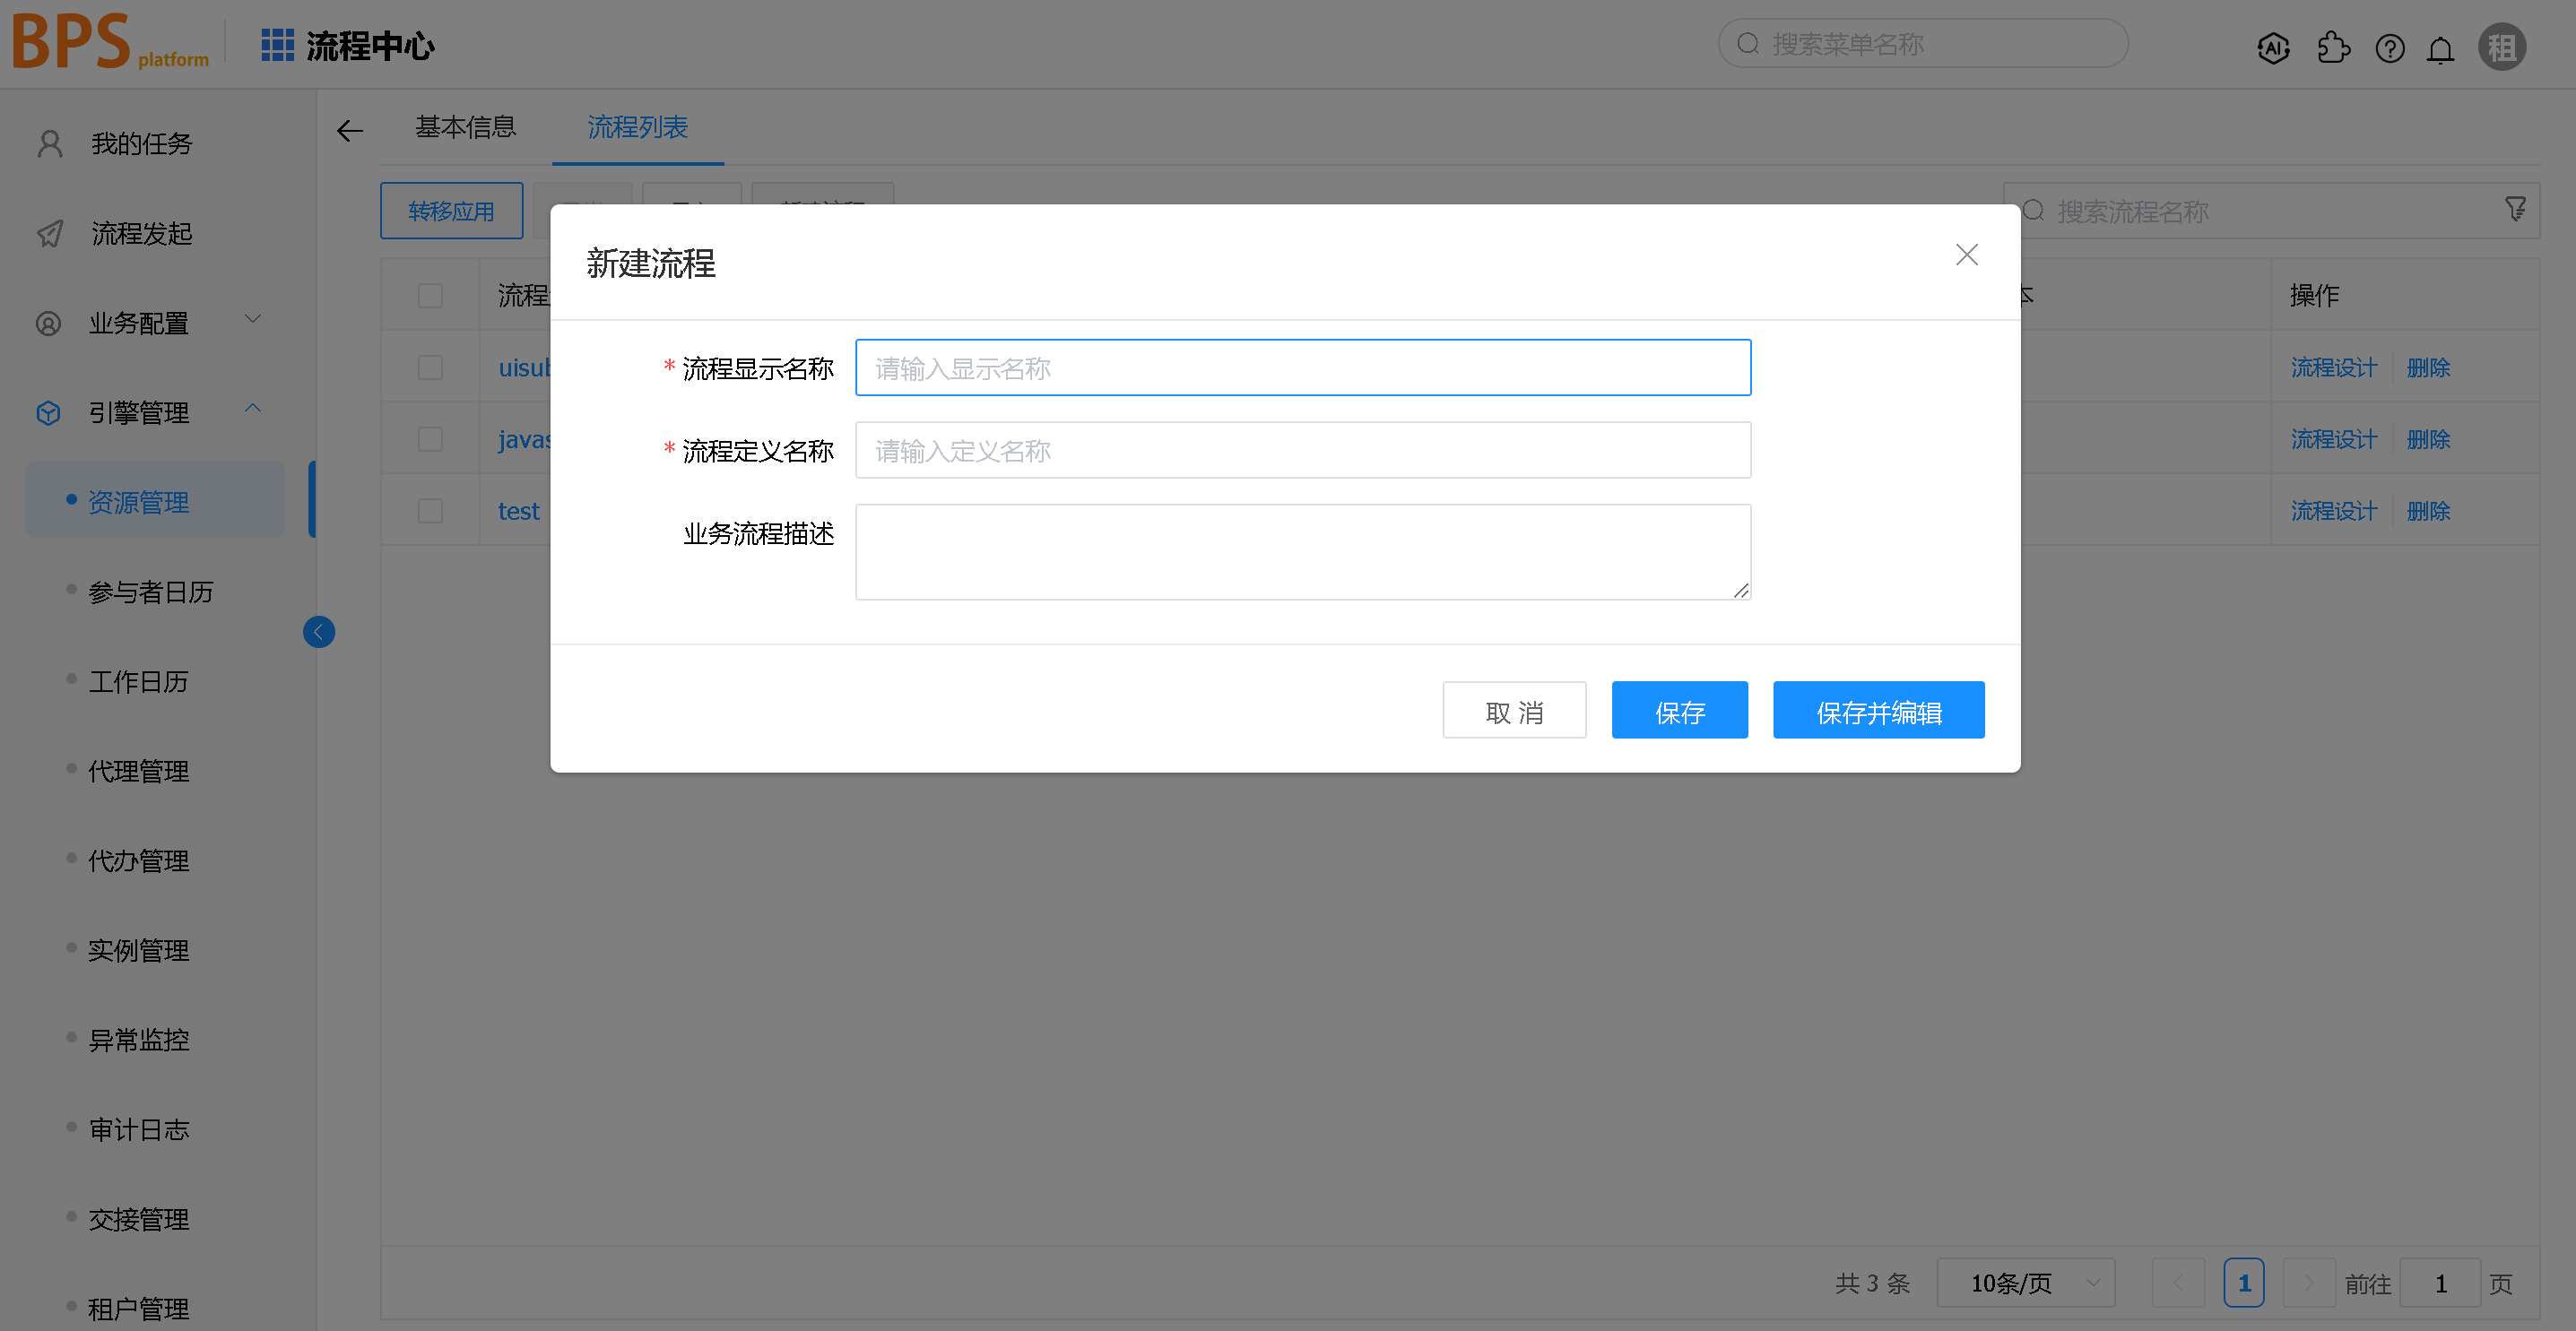This screenshot has width=2576, height=1331.
Task: Open the AI assistant icon in top bar
Action: tap(2273, 47)
